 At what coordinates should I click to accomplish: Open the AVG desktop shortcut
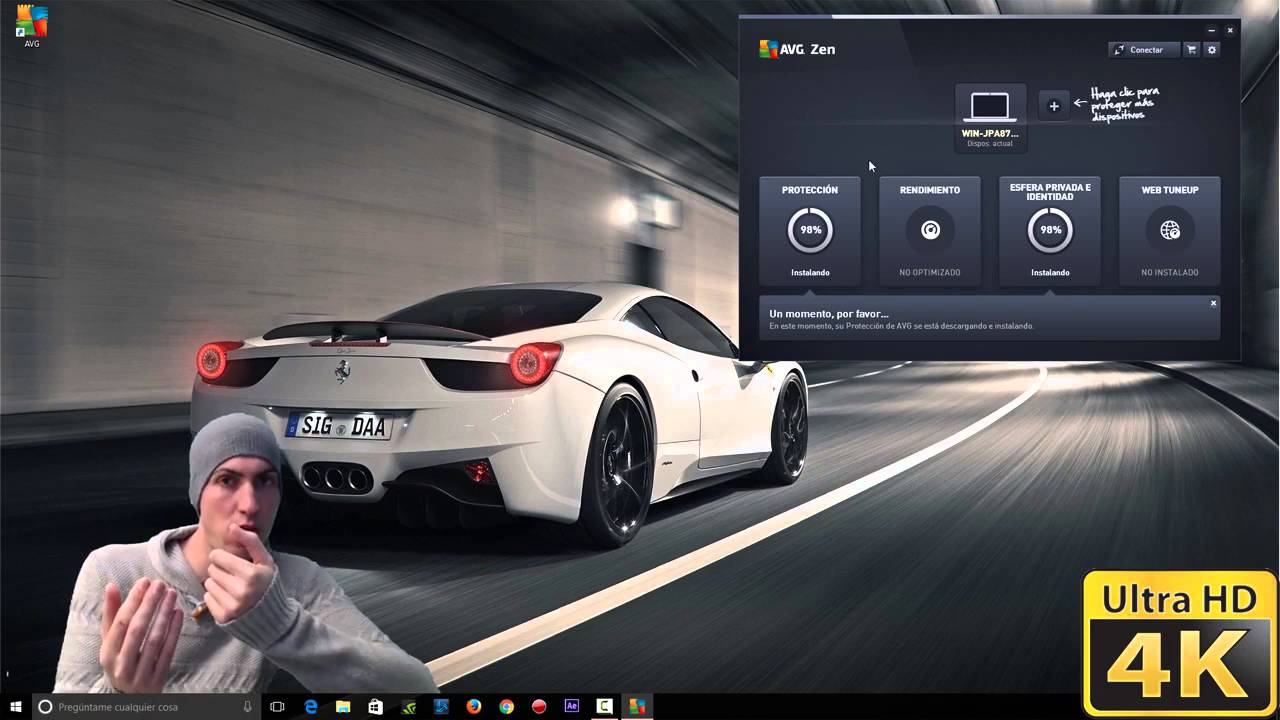32,27
